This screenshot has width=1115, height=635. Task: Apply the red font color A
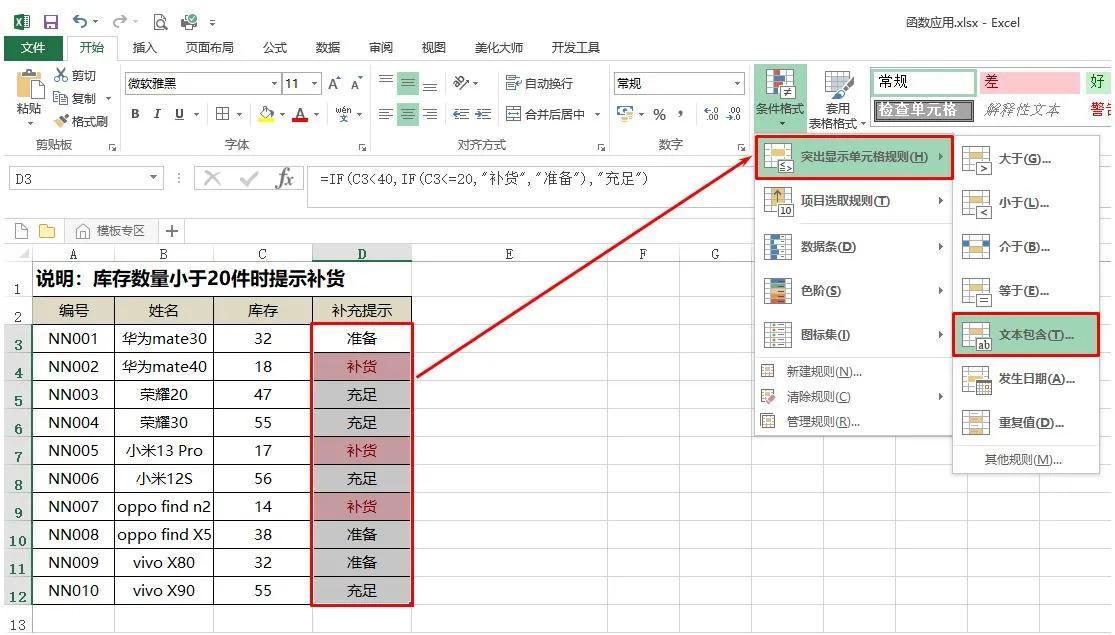pyautogui.click(x=300, y=114)
